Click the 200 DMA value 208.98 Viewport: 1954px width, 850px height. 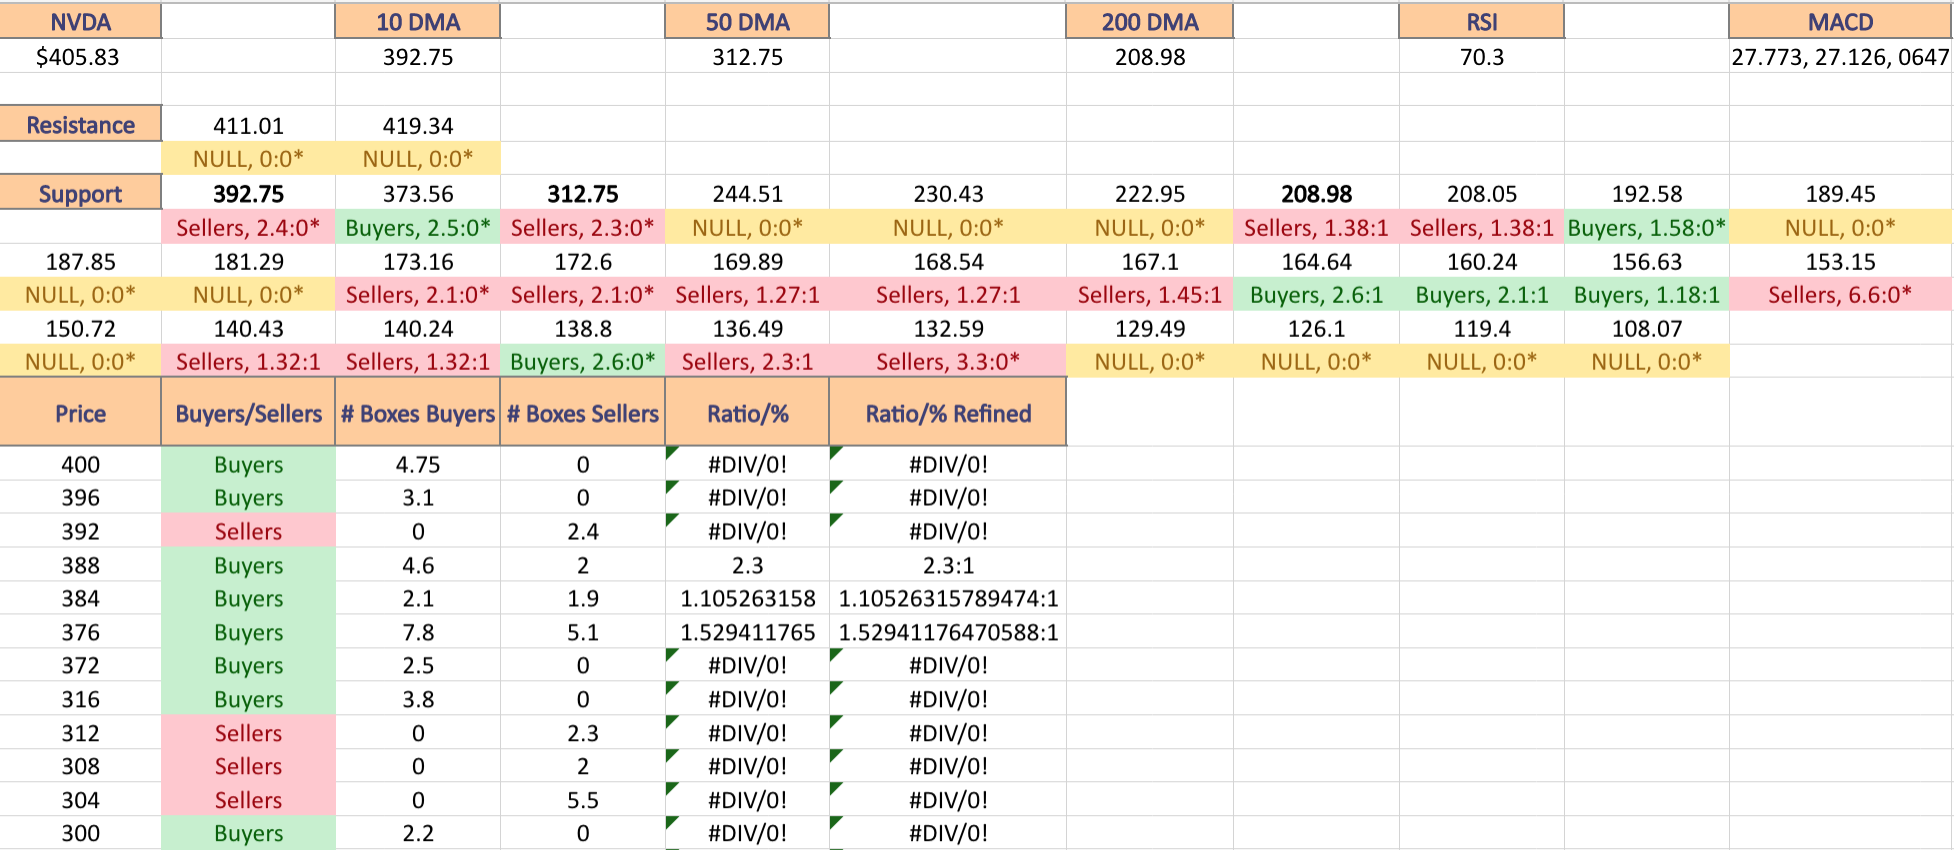tap(1150, 57)
